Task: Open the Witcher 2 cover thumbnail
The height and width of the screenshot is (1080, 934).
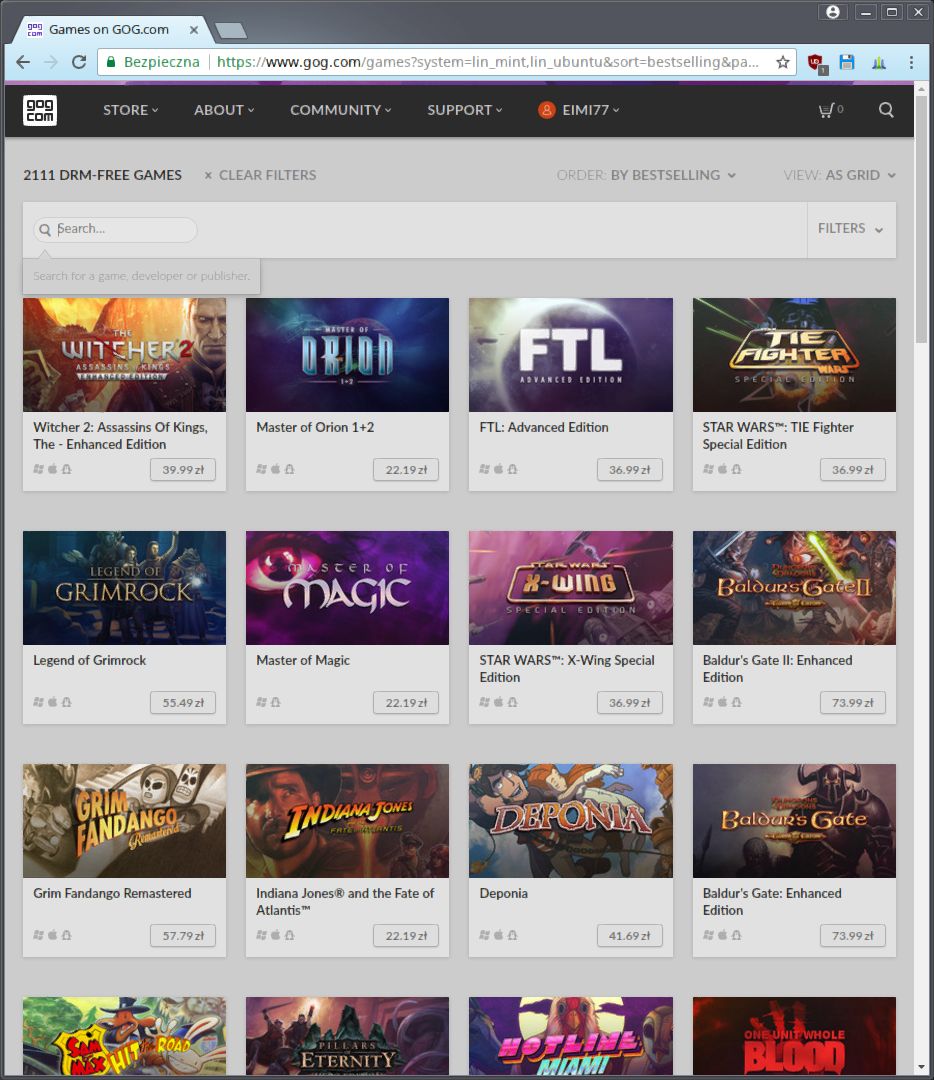Action: click(x=124, y=355)
